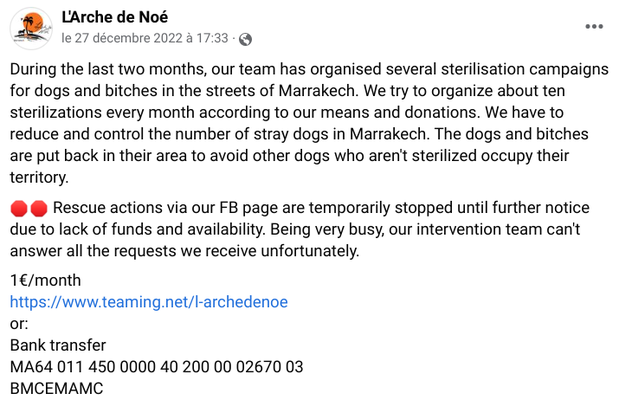Click 'answer all the requests' sentence line

coord(184,251)
